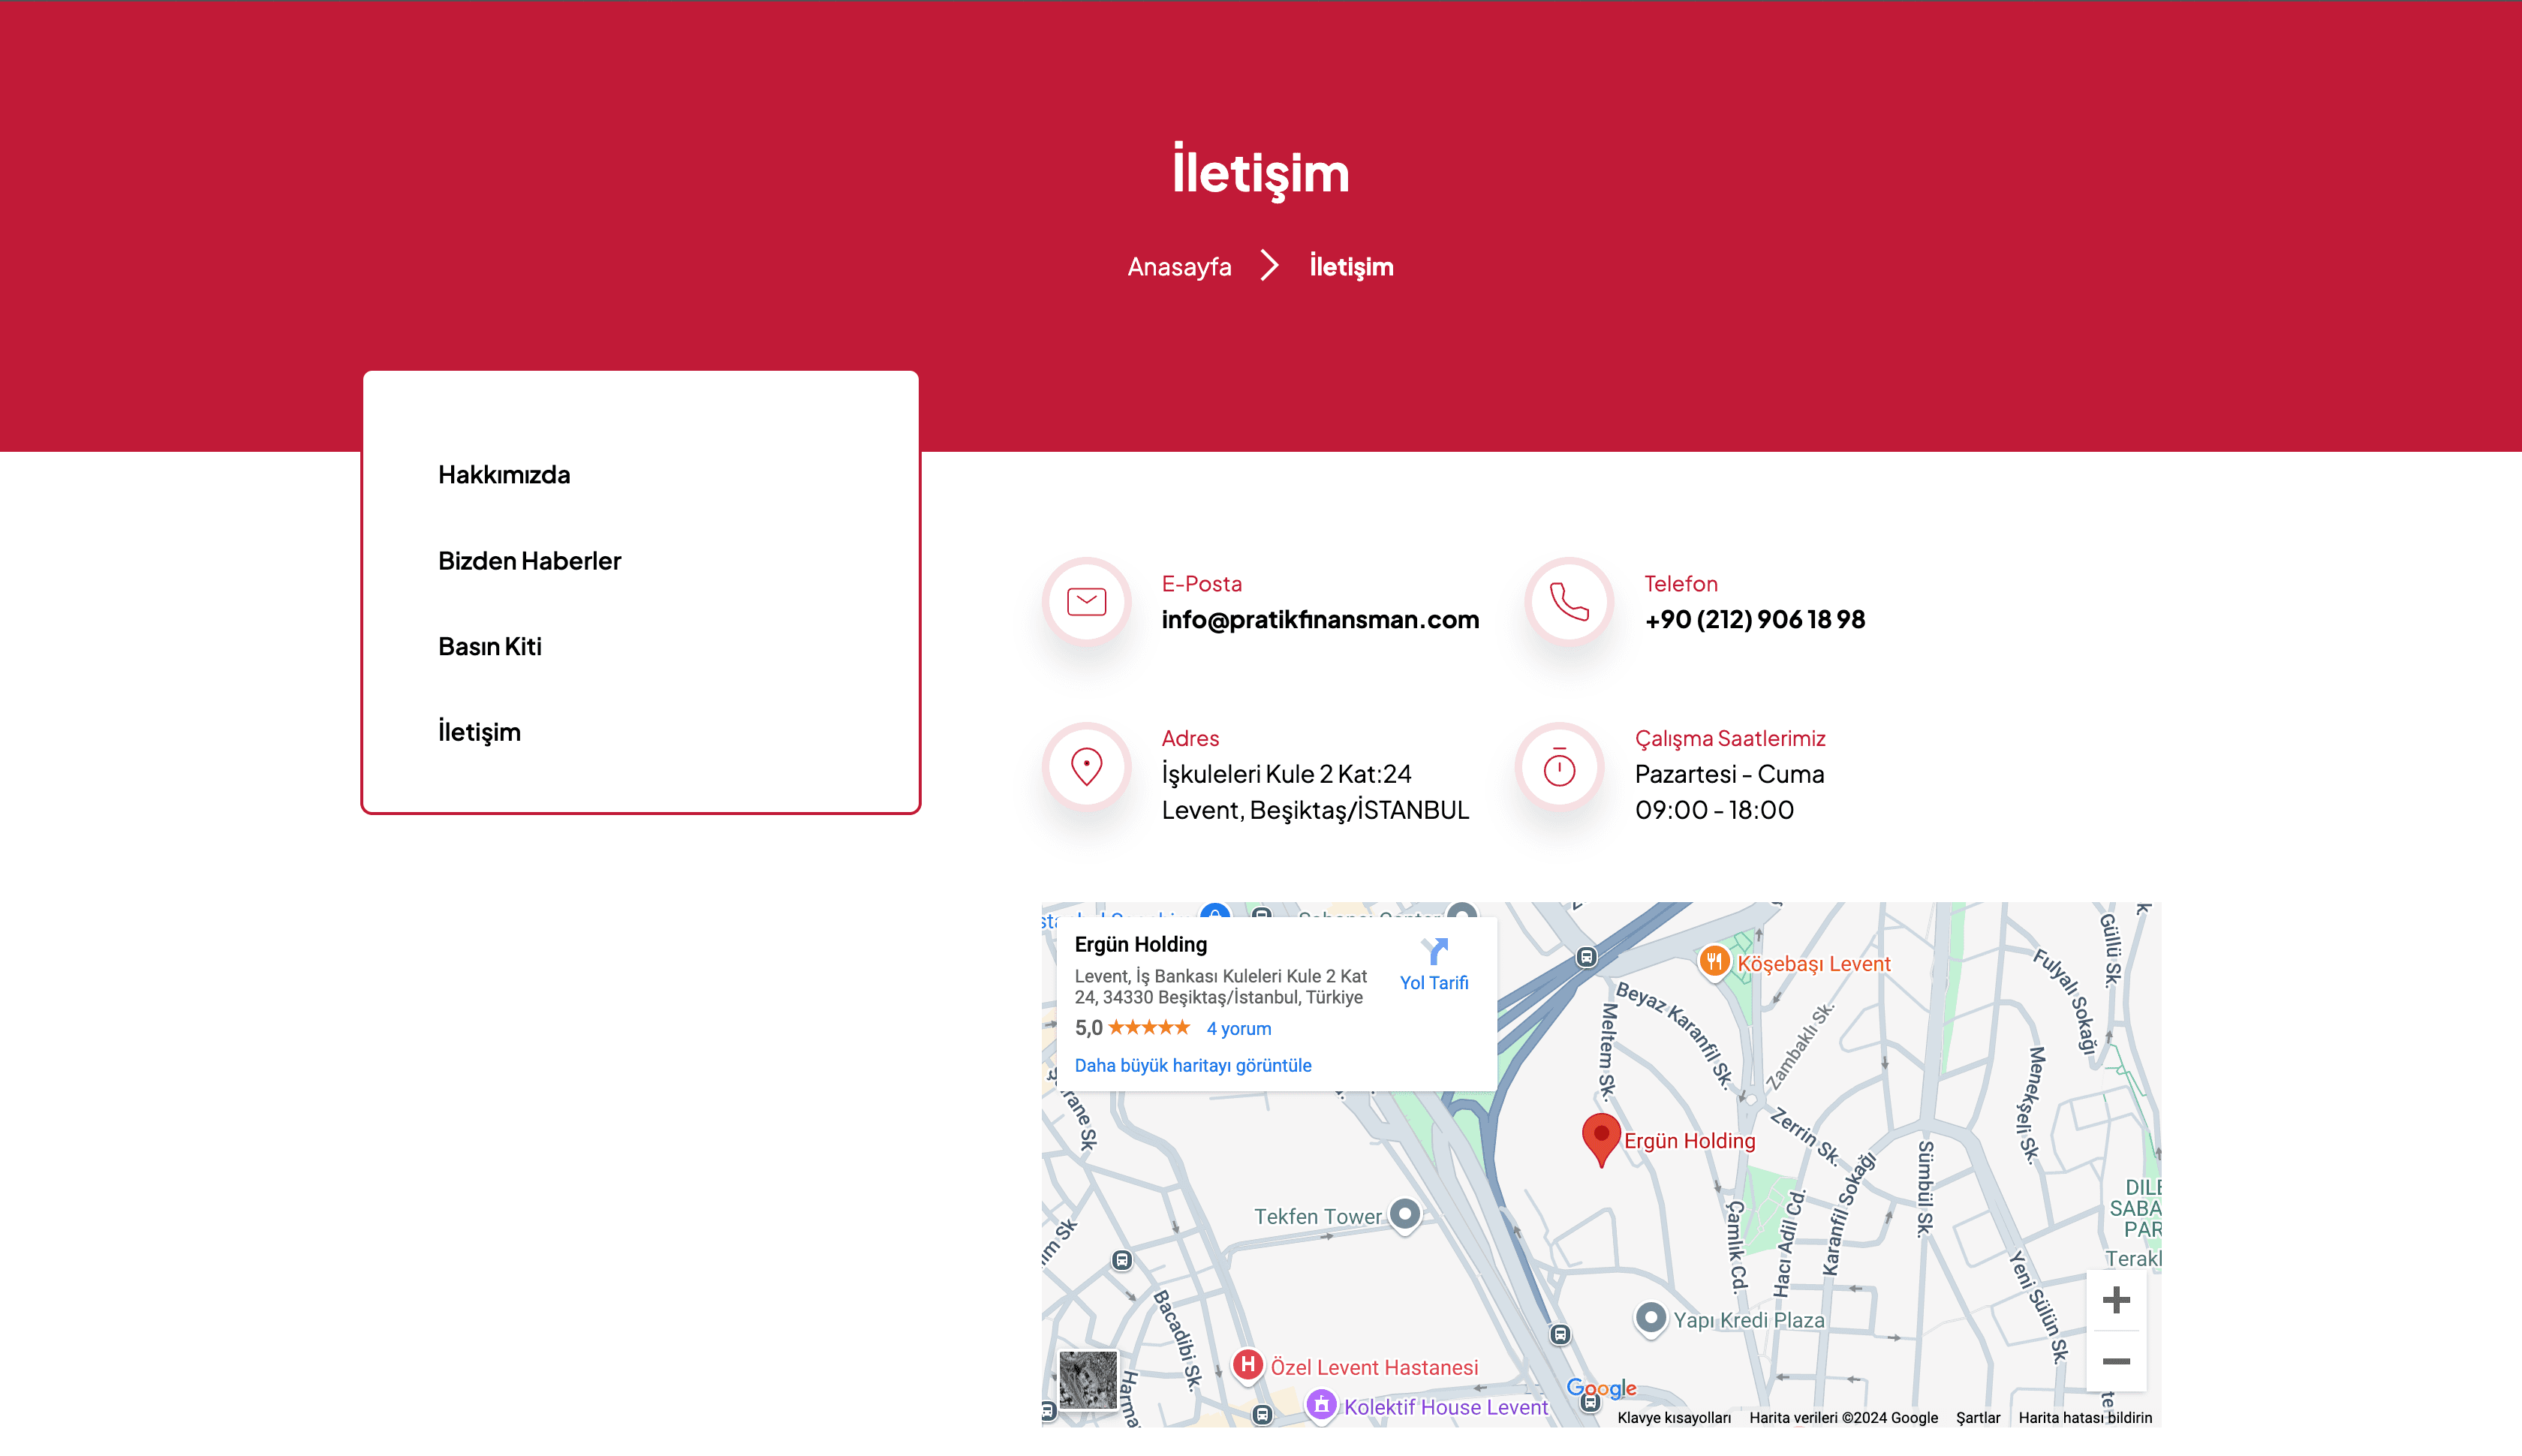This screenshot has height=1456, width=2522.
Task: Click the Özel Levent Hastanesi hospital marker
Action: [x=1247, y=1364]
